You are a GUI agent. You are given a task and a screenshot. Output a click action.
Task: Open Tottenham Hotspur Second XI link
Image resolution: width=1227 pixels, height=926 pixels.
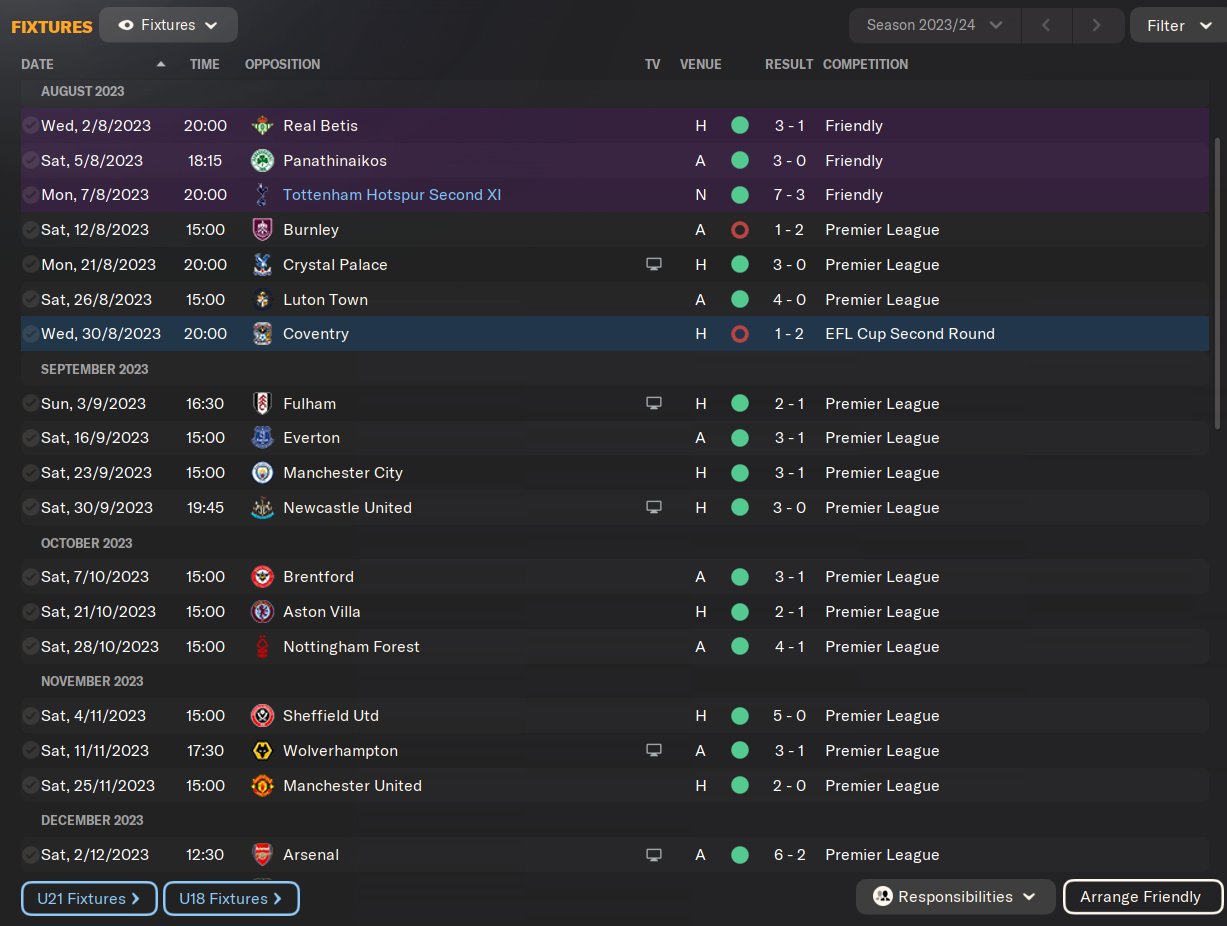(392, 195)
